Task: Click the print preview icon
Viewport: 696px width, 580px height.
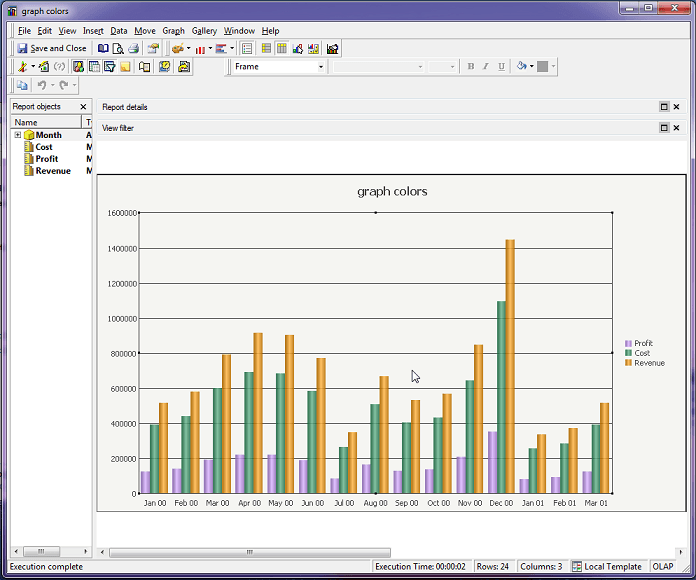Action: point(118,48)
